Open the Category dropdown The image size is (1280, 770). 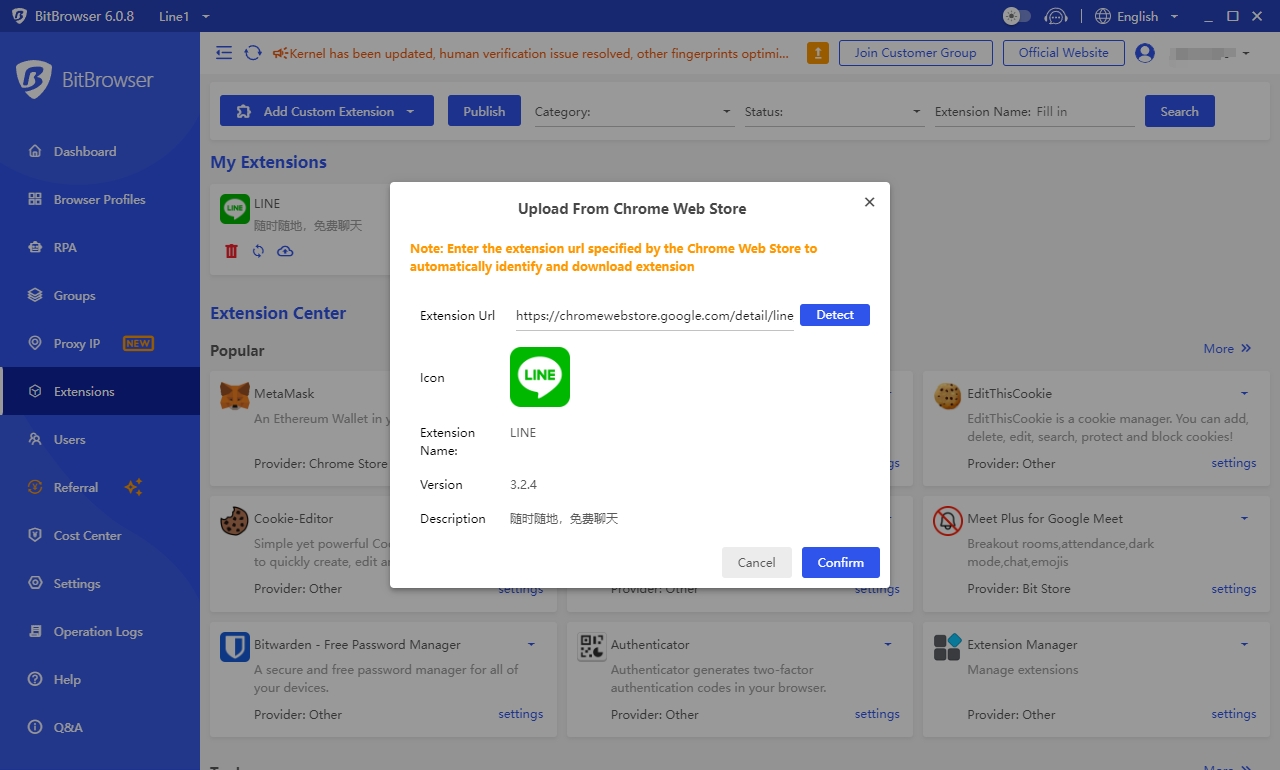[x=635, y=112]
